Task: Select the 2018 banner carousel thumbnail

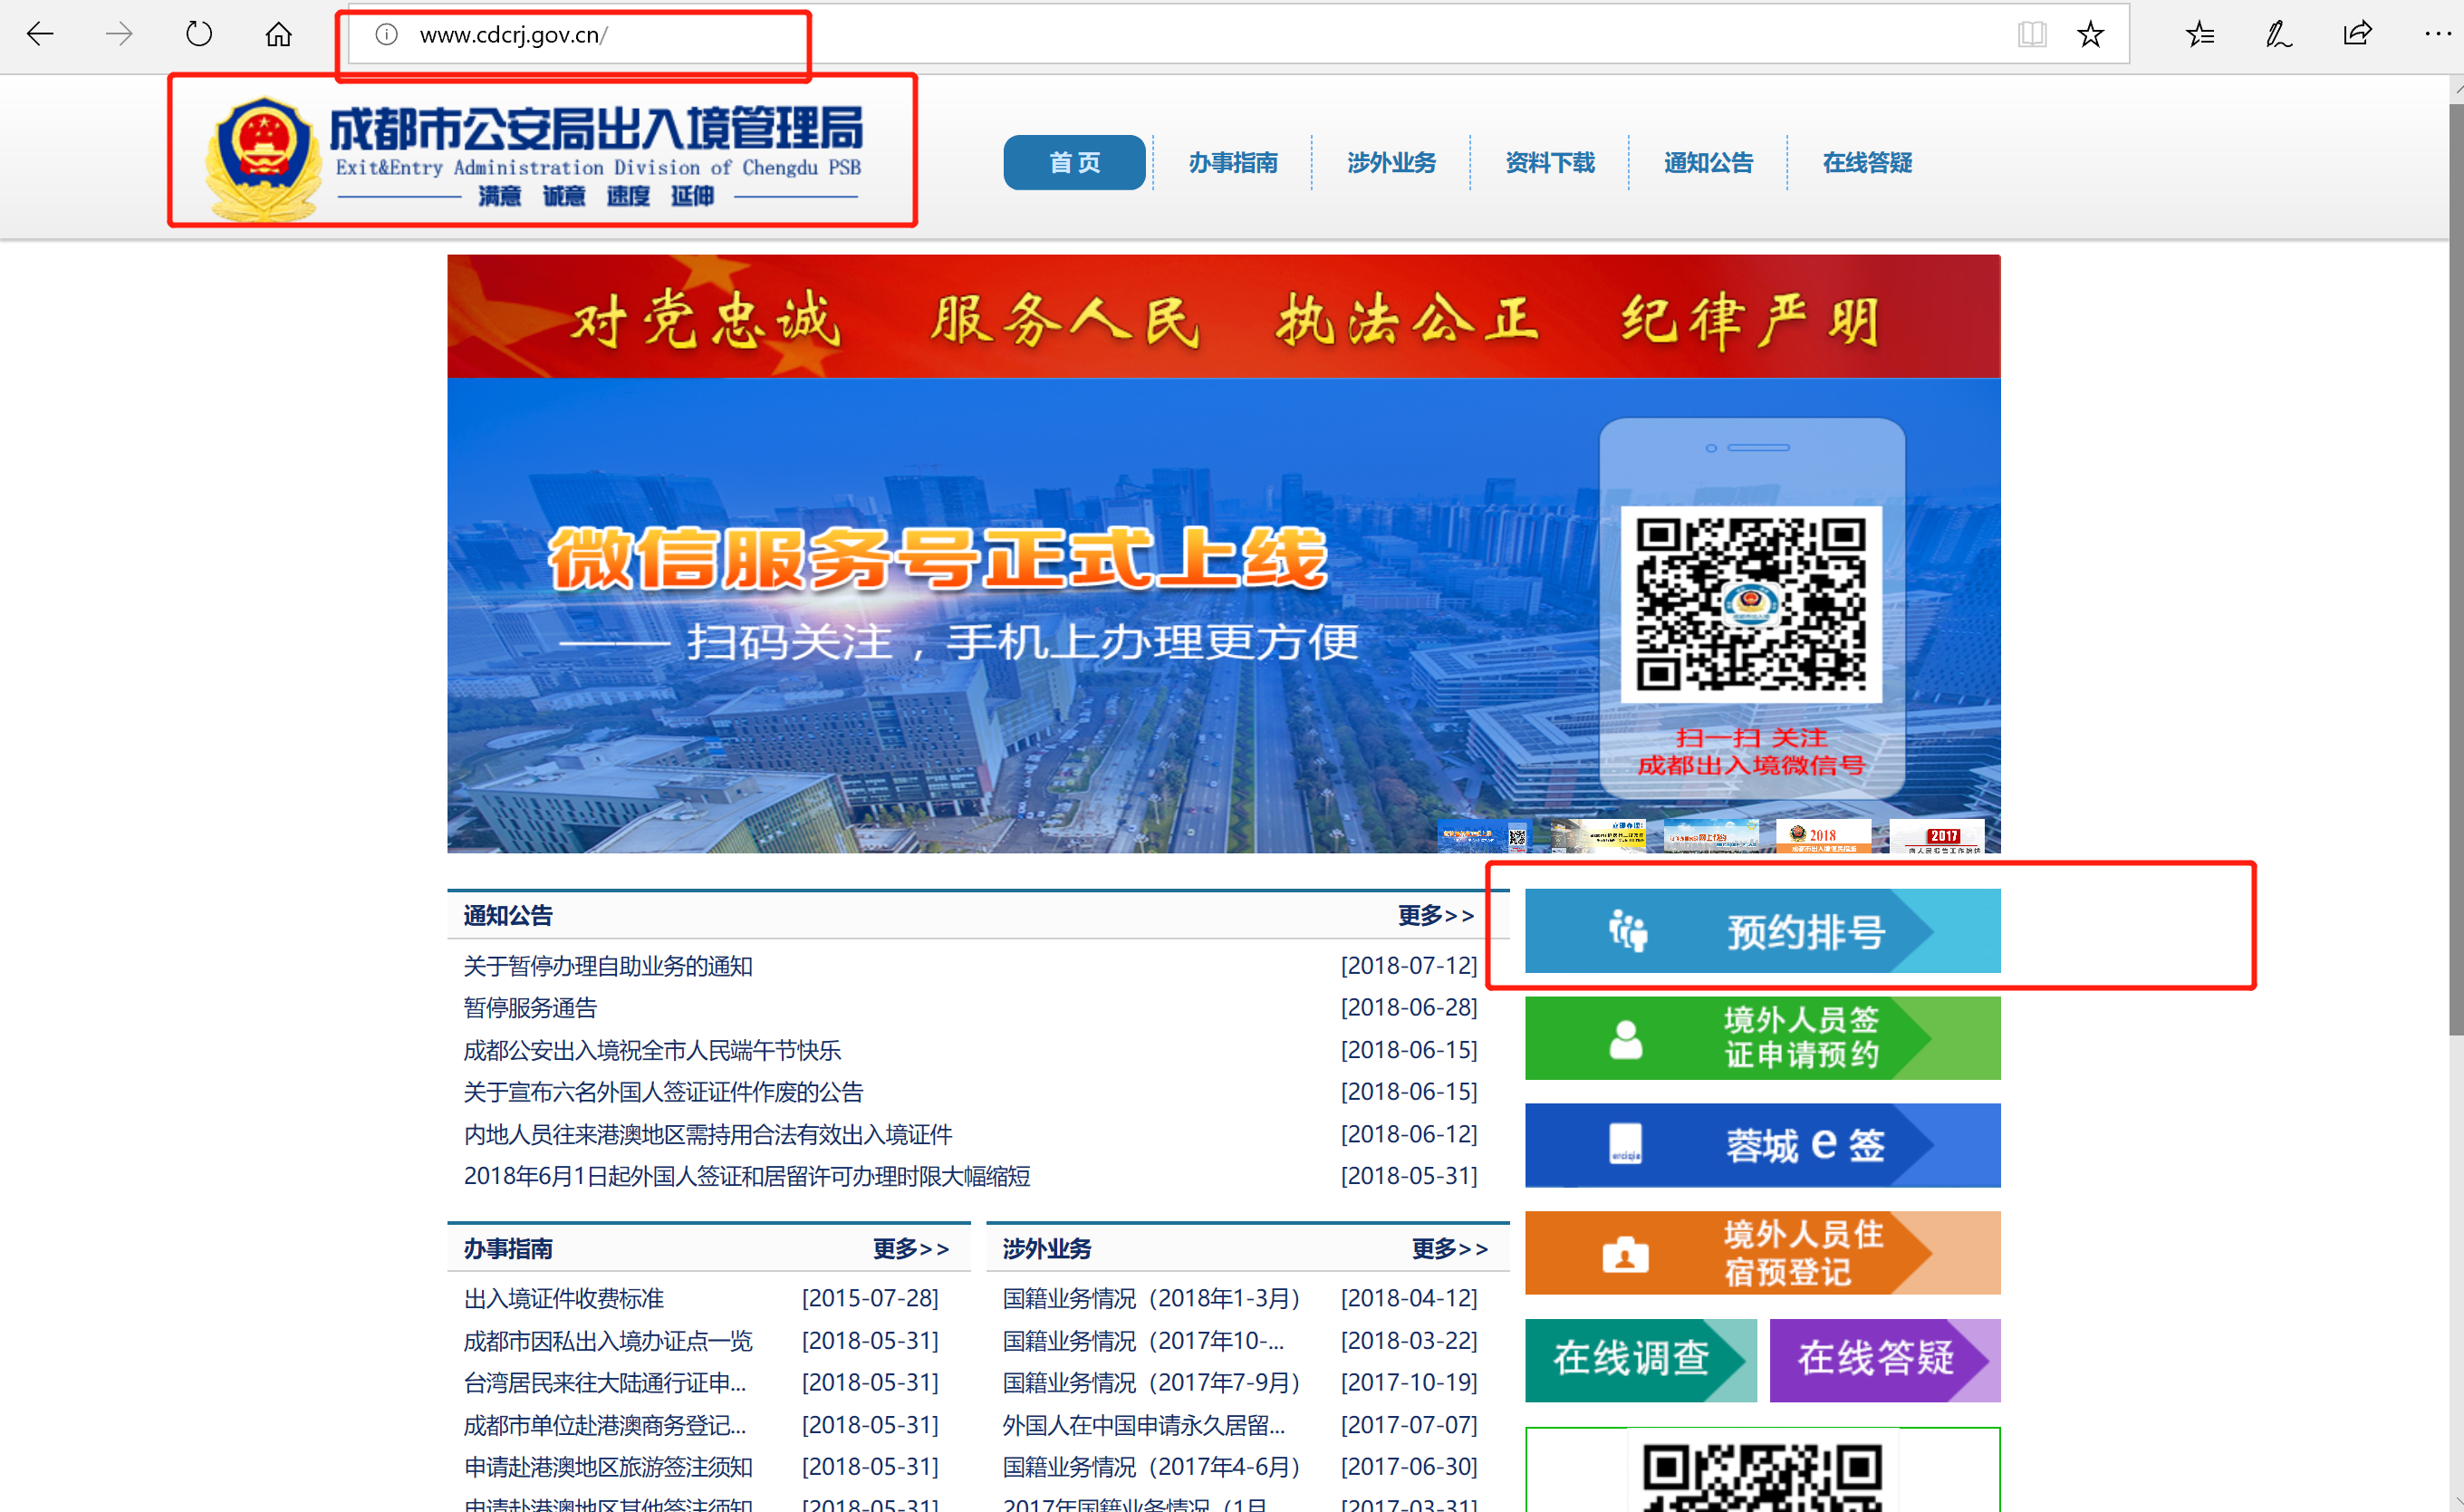Action: [x=1823, y=836]
